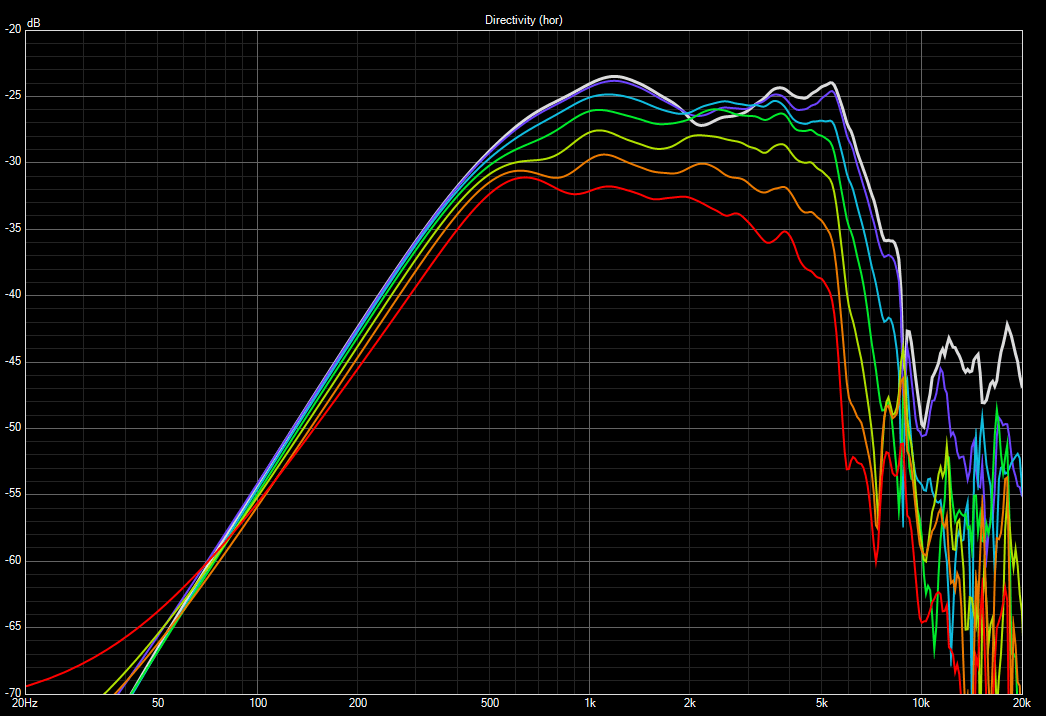Click the '200' frequency axis label
The width and height of the screenshot is (1046, 716).
(358, 703)
